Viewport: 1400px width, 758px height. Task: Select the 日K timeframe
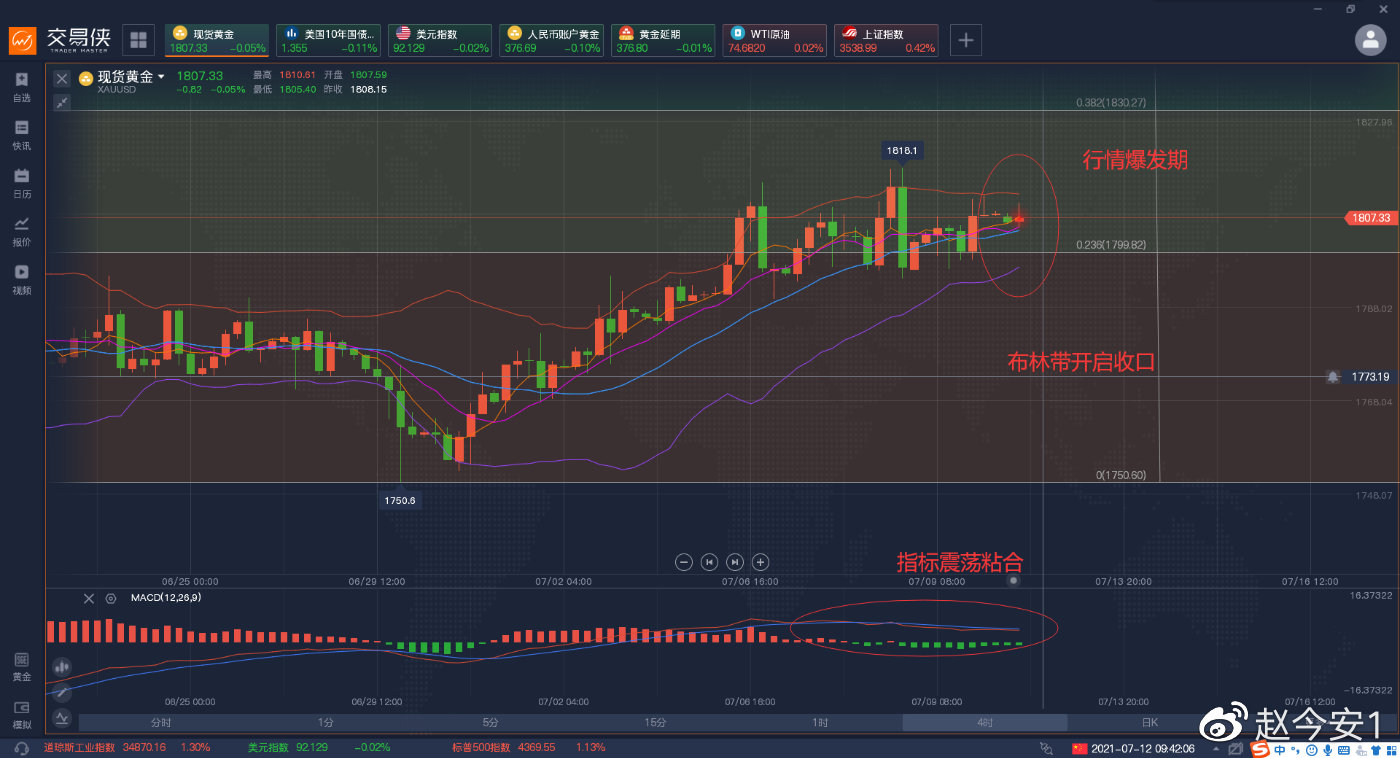coord(1150,722)
